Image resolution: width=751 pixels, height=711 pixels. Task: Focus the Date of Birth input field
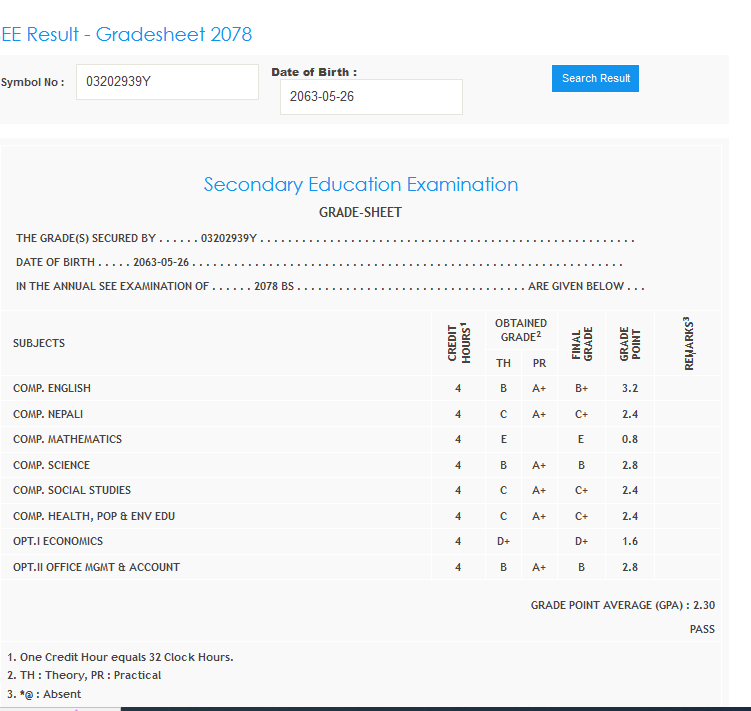click(x=371, y=97)
